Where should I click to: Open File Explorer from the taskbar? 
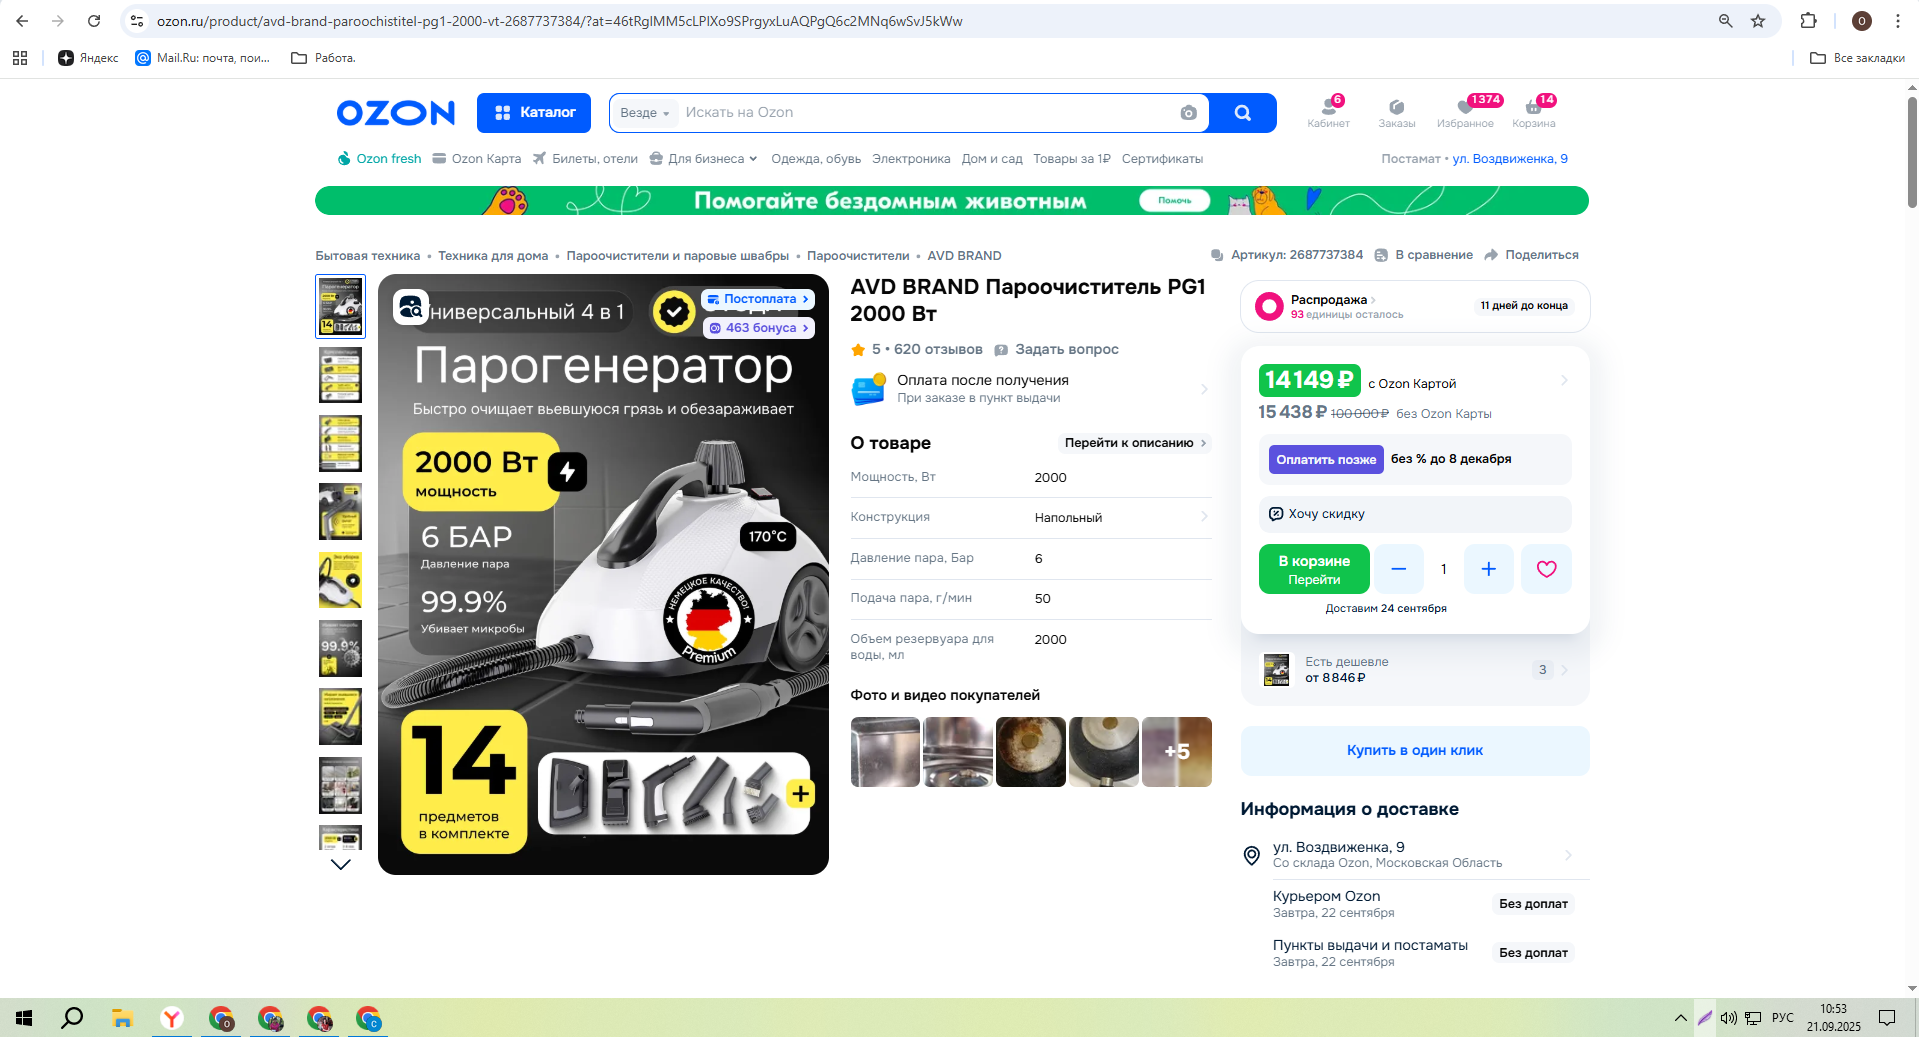[122, 1018]
